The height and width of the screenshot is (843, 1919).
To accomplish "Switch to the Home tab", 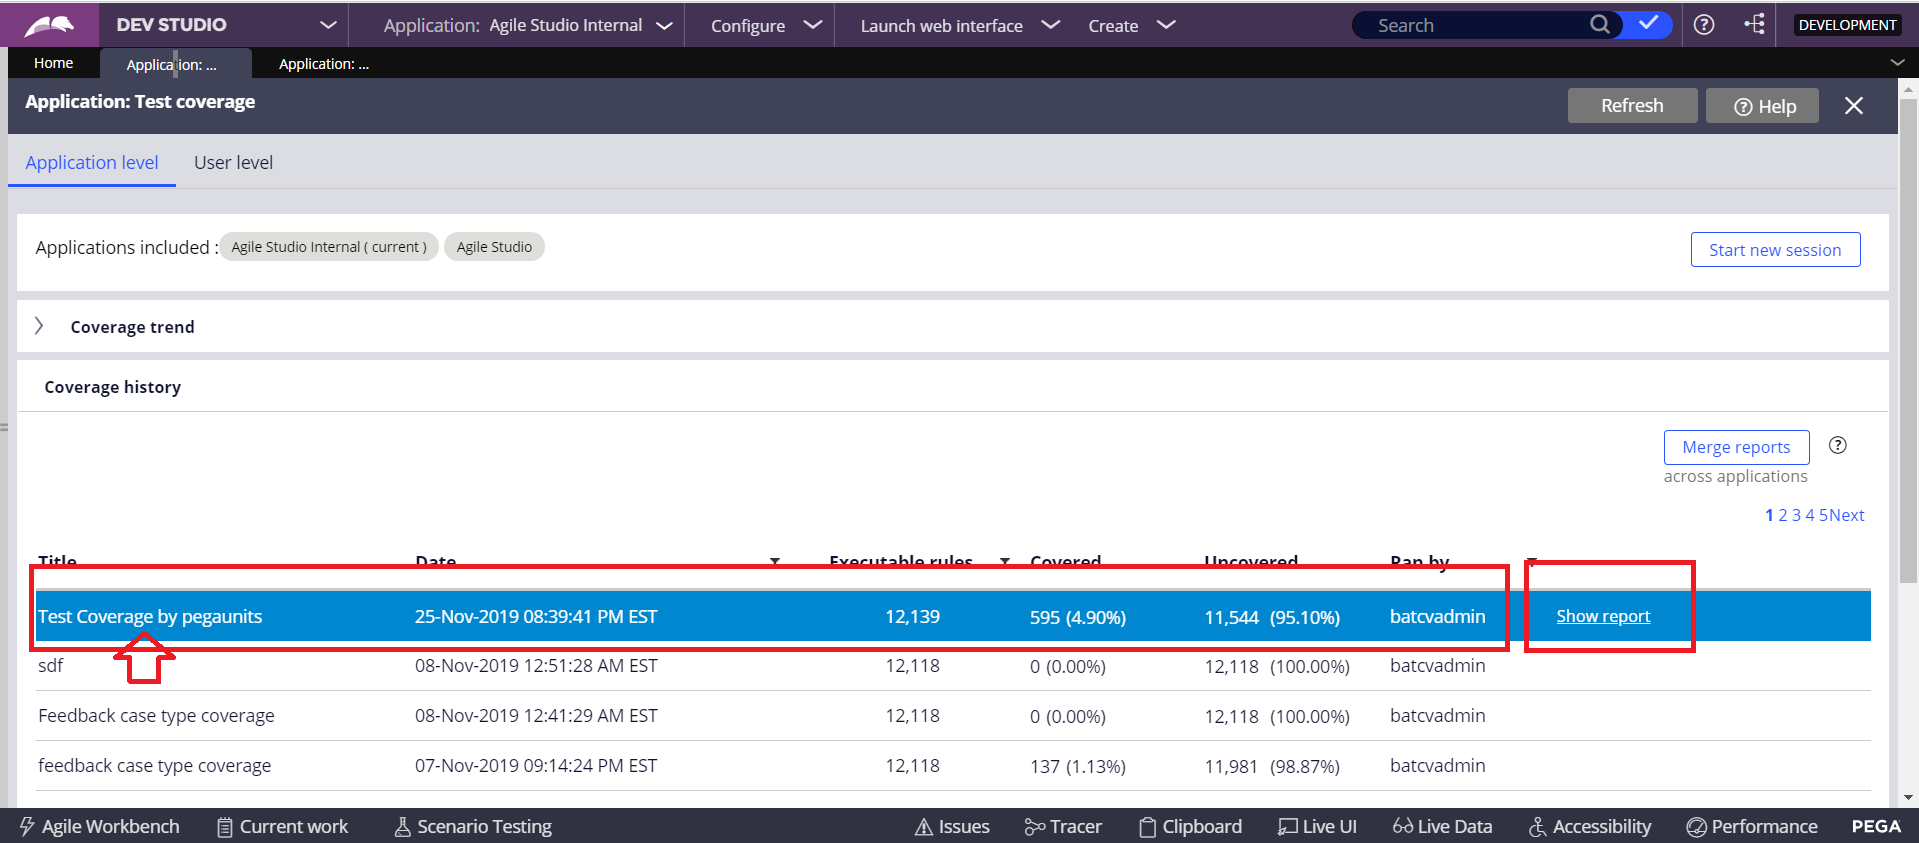I will (54, 63).
